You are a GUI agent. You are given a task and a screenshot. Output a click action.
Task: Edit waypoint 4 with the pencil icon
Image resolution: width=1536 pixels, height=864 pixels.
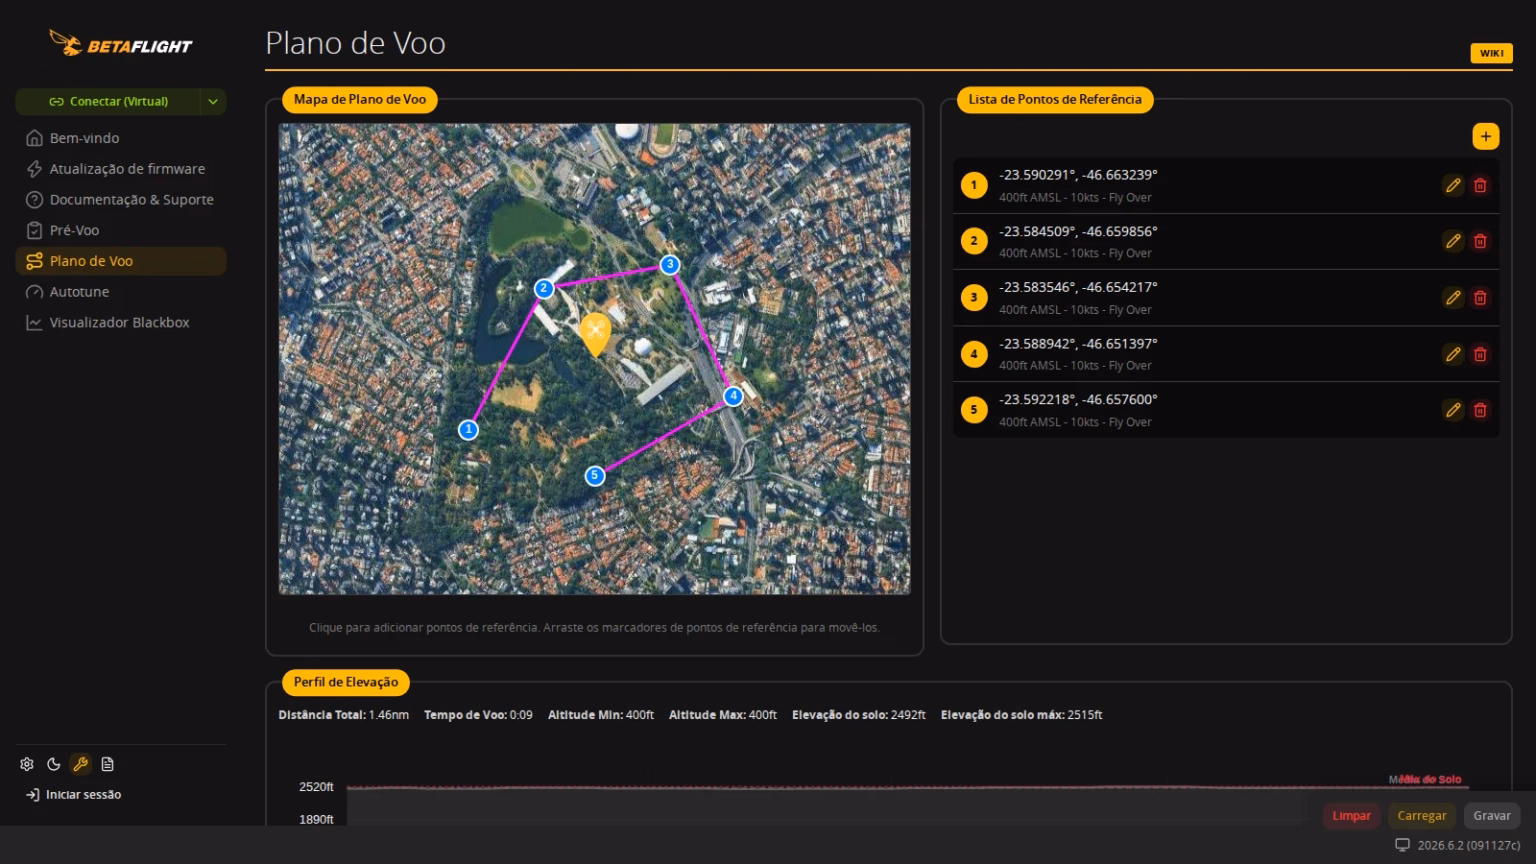(1453, 354)
